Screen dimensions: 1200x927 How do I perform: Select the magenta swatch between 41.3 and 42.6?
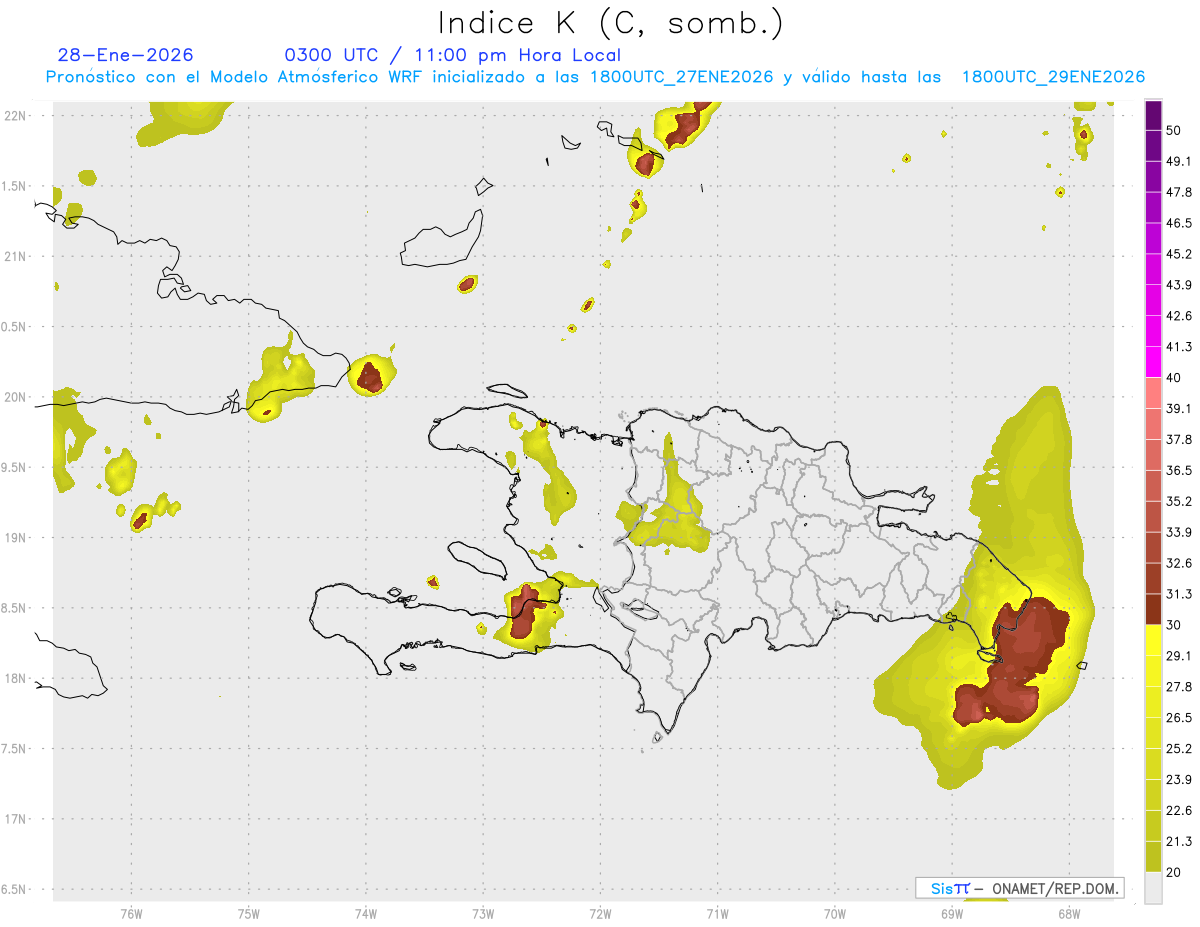(x=1153, y=331)
